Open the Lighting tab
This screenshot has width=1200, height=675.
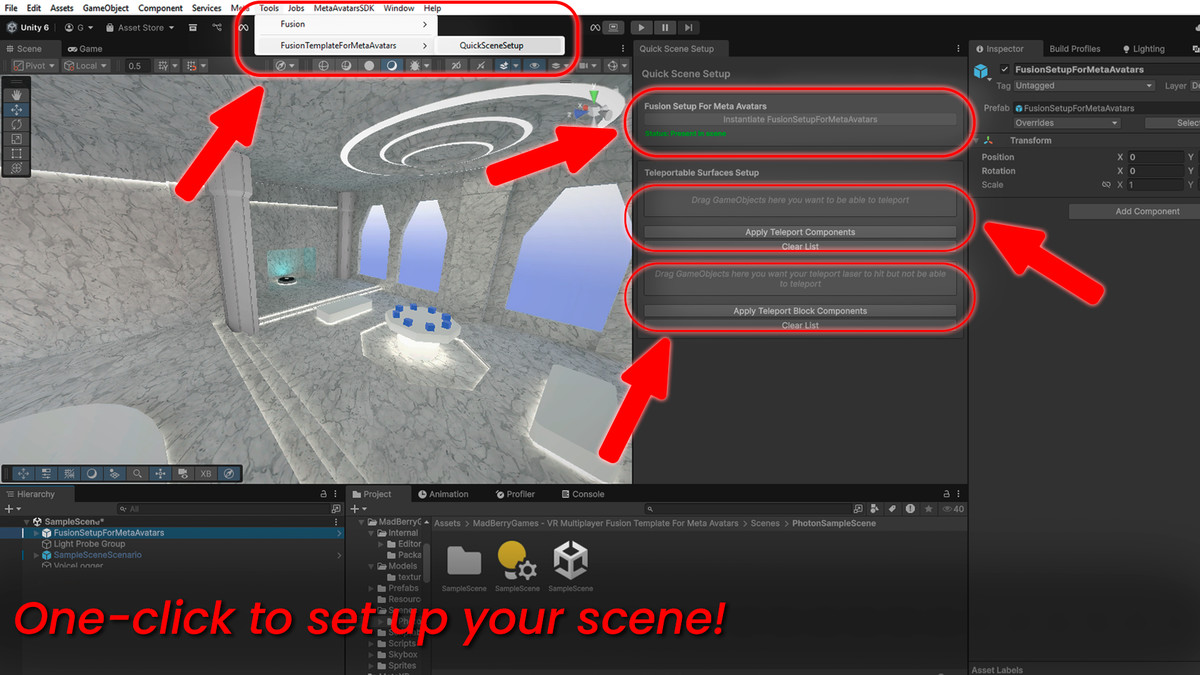1143,48
